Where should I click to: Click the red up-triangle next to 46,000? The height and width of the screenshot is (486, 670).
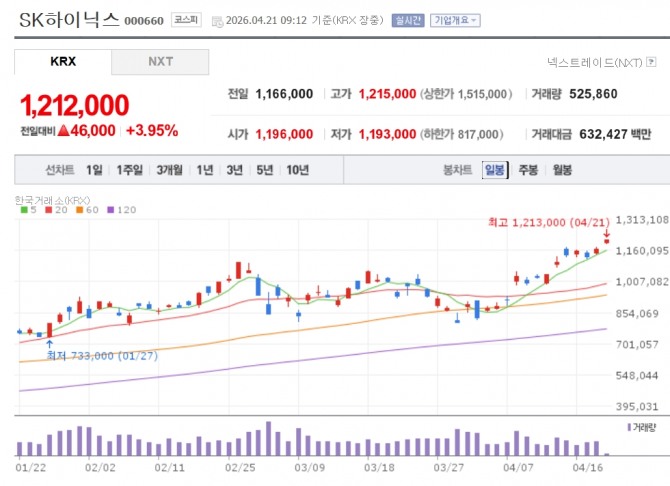click(x=63, y=130)
